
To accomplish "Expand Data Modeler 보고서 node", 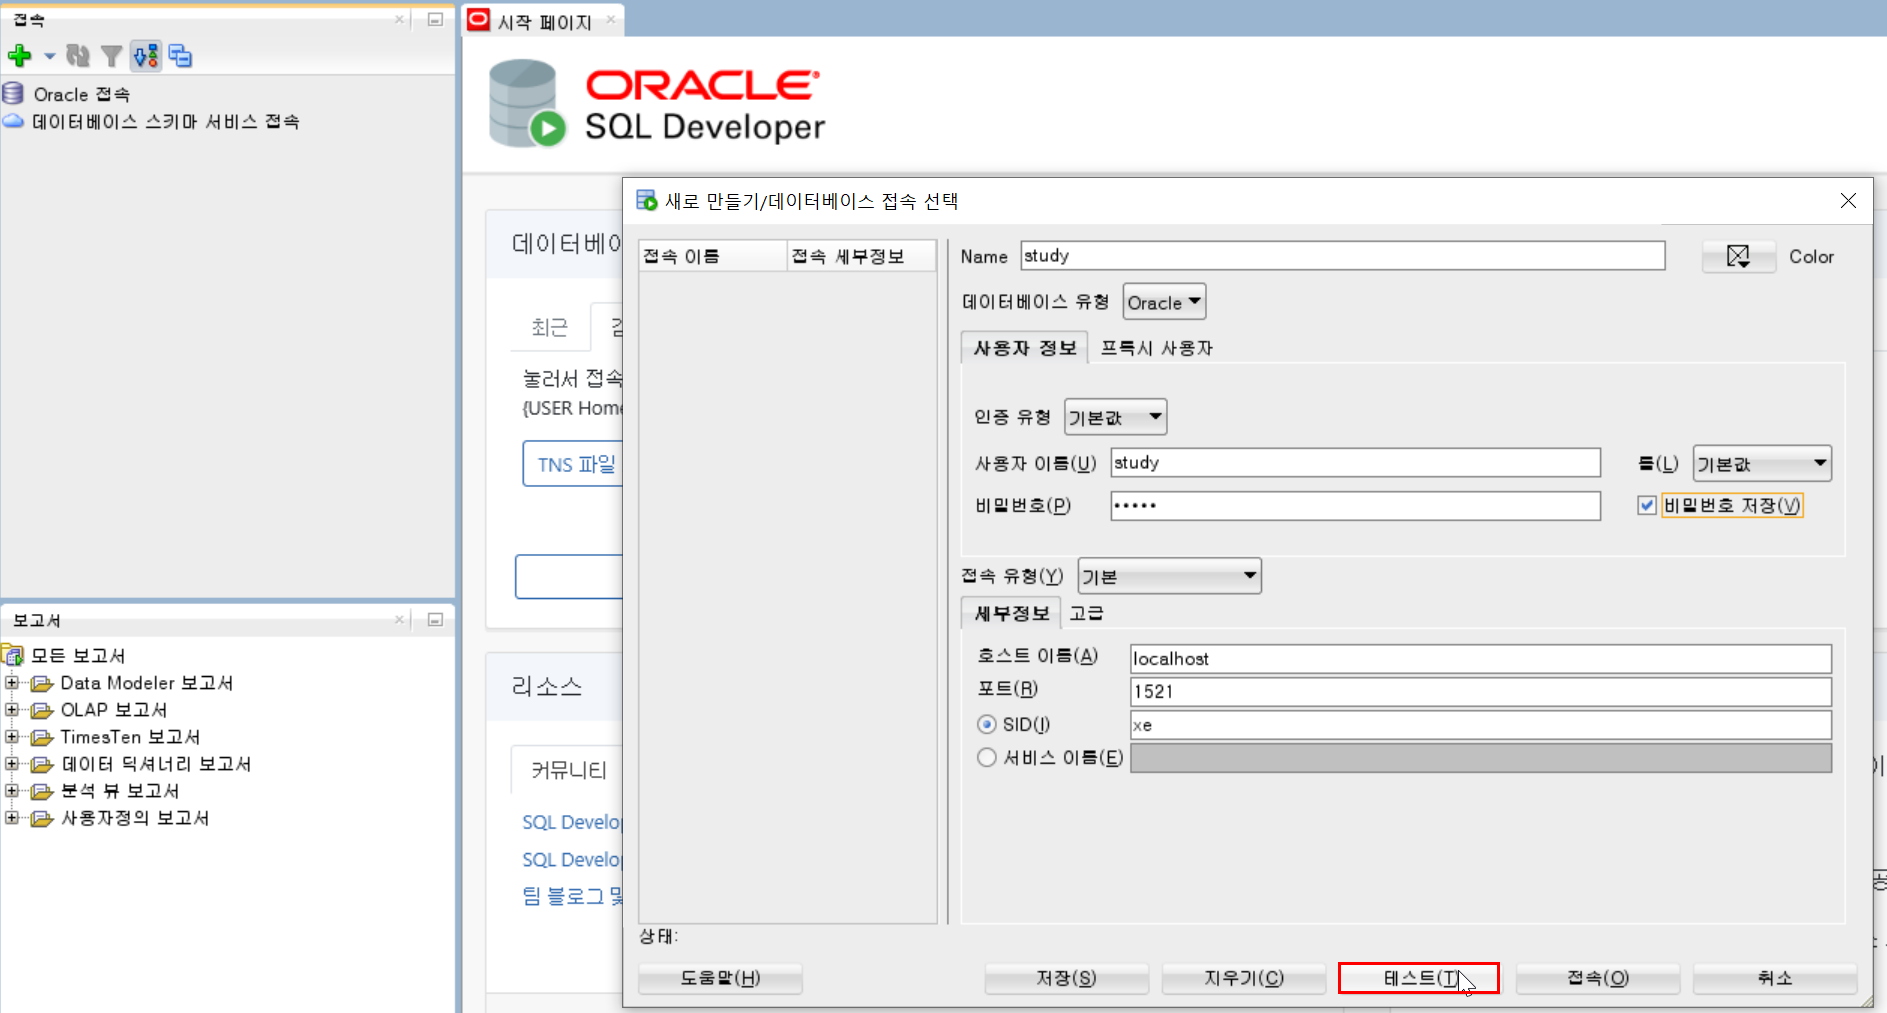I will [x=12, y=682].
